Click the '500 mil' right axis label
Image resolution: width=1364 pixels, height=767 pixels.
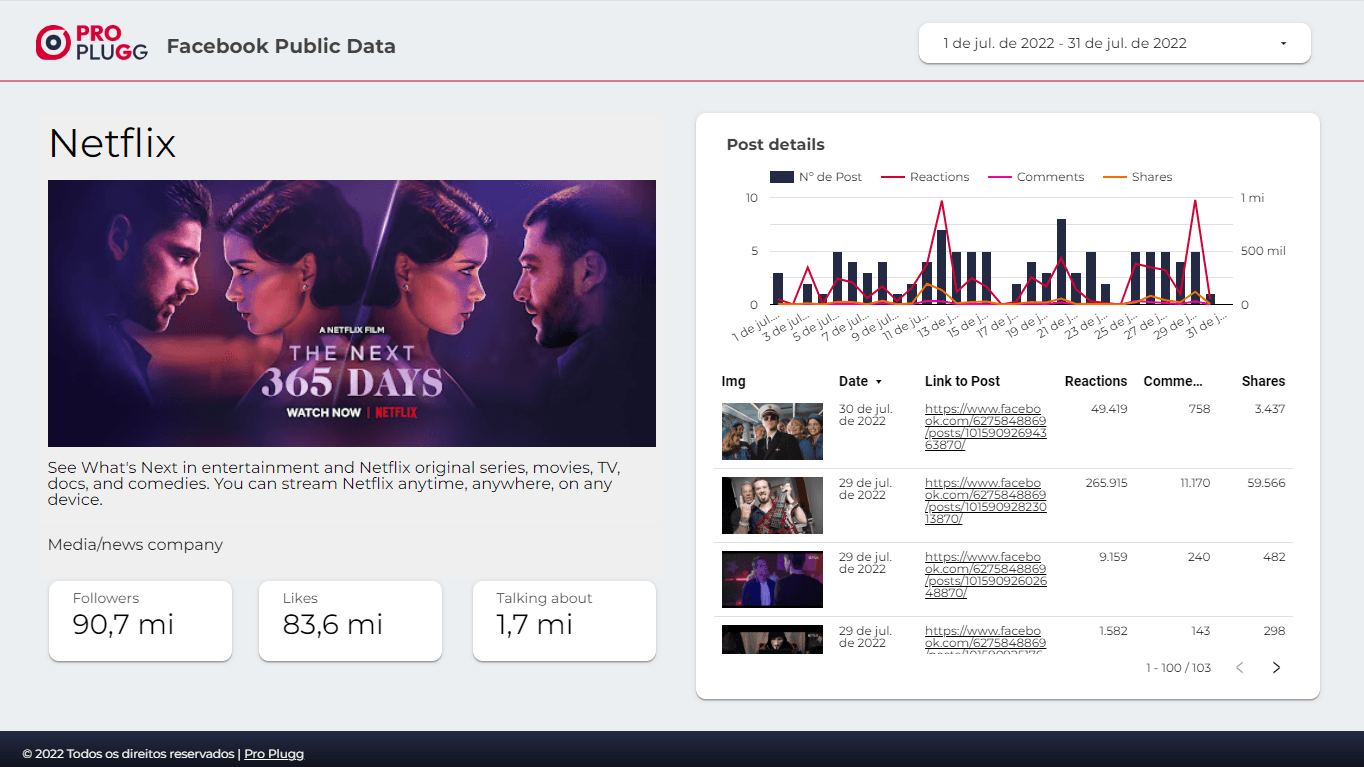pos(1263,251)
